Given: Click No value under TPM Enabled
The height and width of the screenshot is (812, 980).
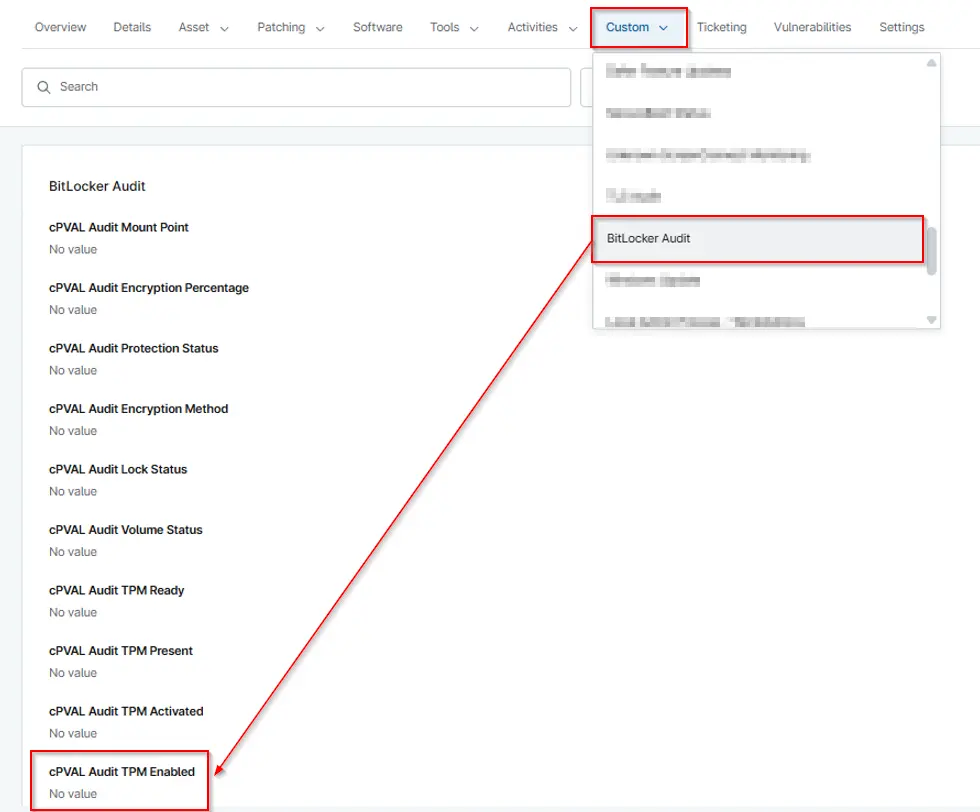Looking at the screenshot, I should click(73, 794).
